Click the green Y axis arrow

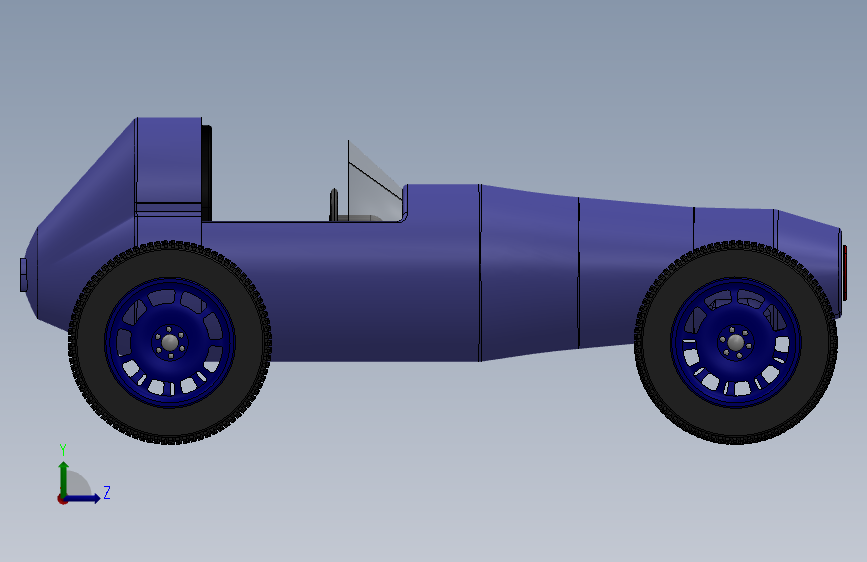click(x=64, y=479)
